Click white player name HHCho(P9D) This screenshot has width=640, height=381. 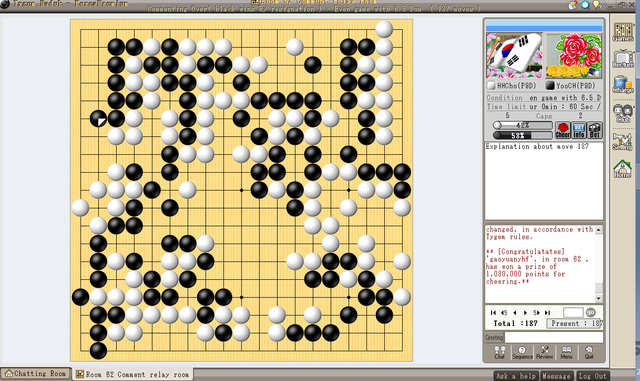pos(516,86)
